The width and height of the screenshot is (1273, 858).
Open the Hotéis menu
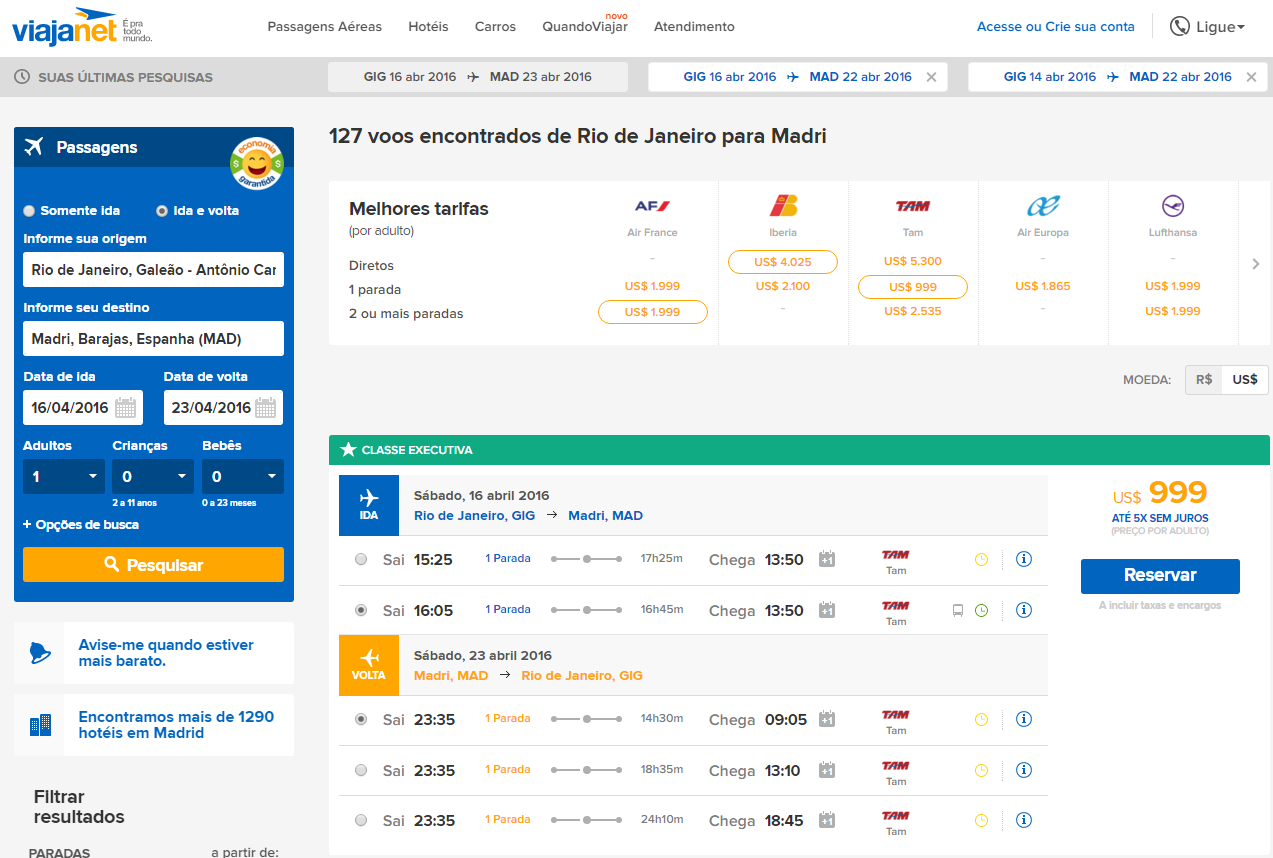coord(428,26)
